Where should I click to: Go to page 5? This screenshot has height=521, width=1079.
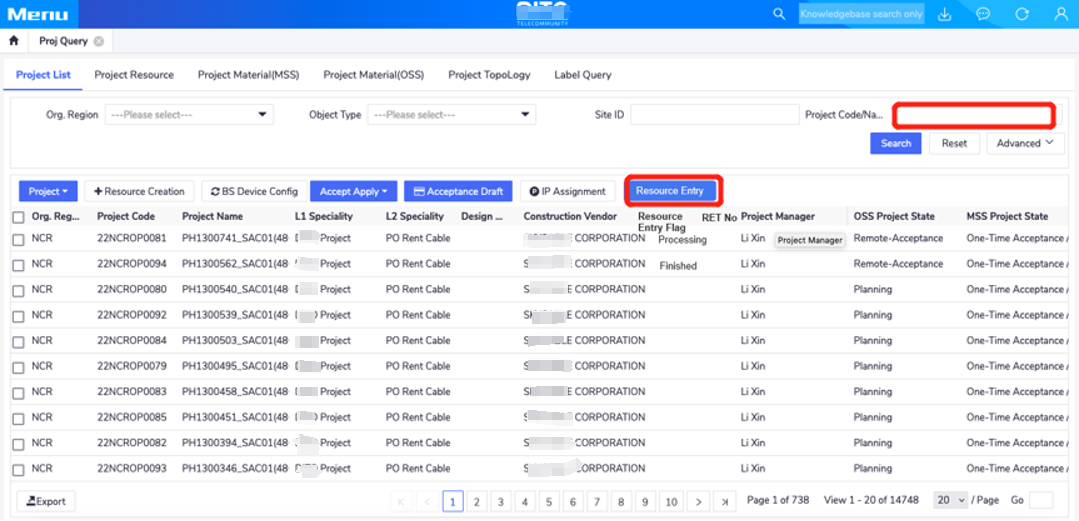point(548,502)
